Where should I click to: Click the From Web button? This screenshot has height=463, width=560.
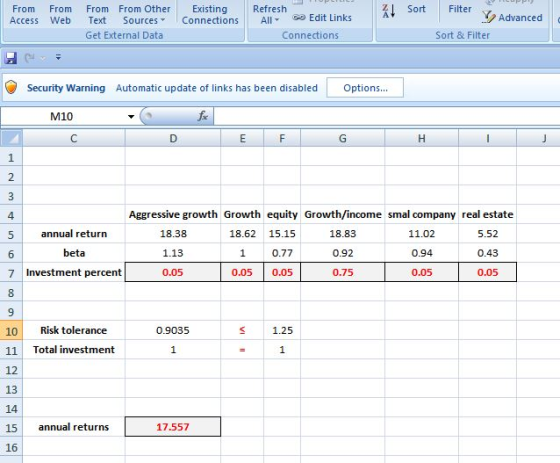pyautogui.click(x=60, y=14)
